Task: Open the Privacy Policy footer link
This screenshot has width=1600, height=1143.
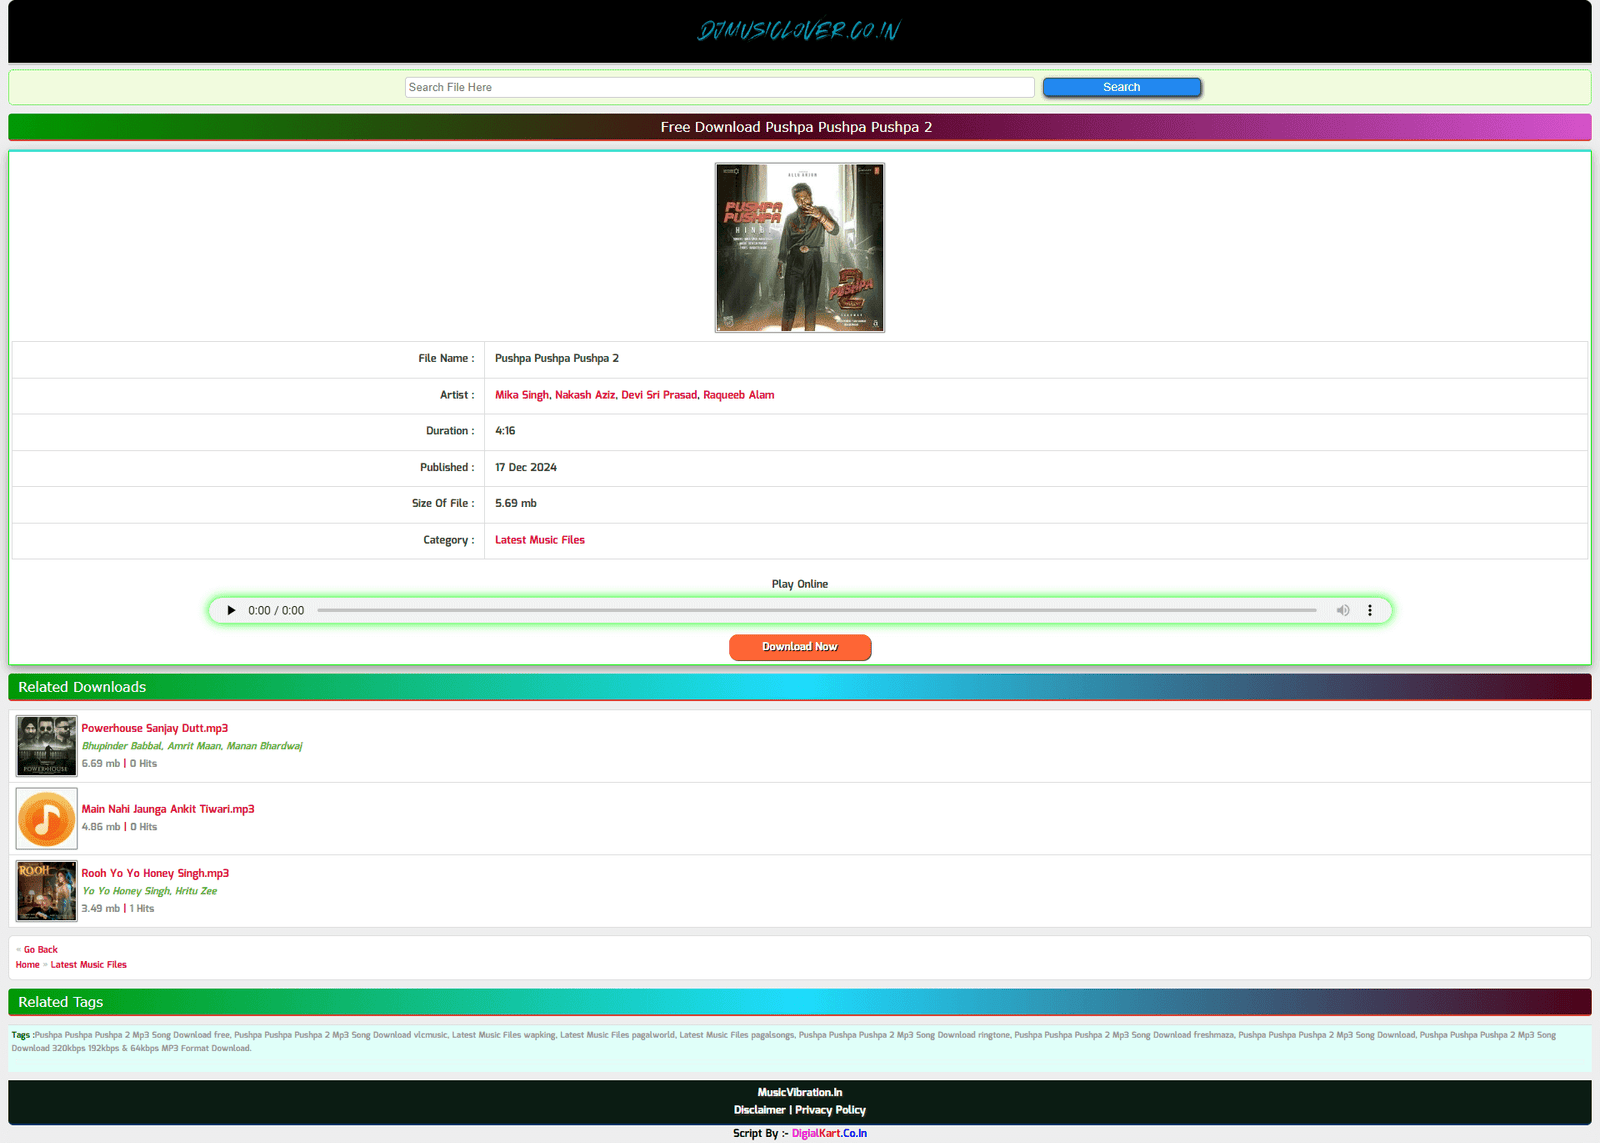Action: 830,1110
